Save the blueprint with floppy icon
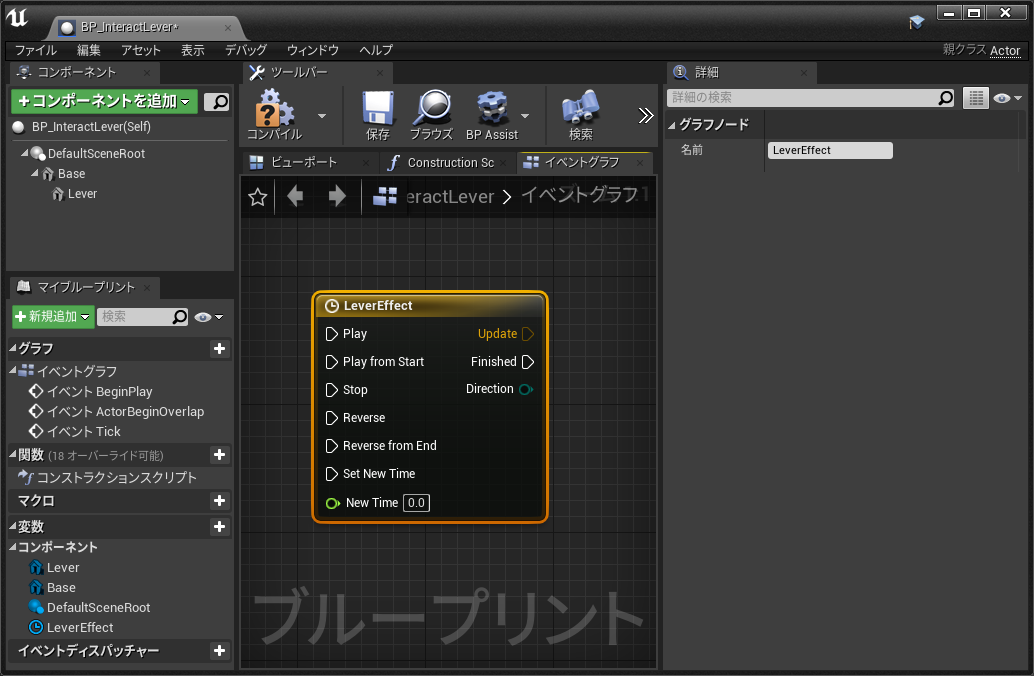Screen dimensions: 1034x676 (x=378, y=115)
